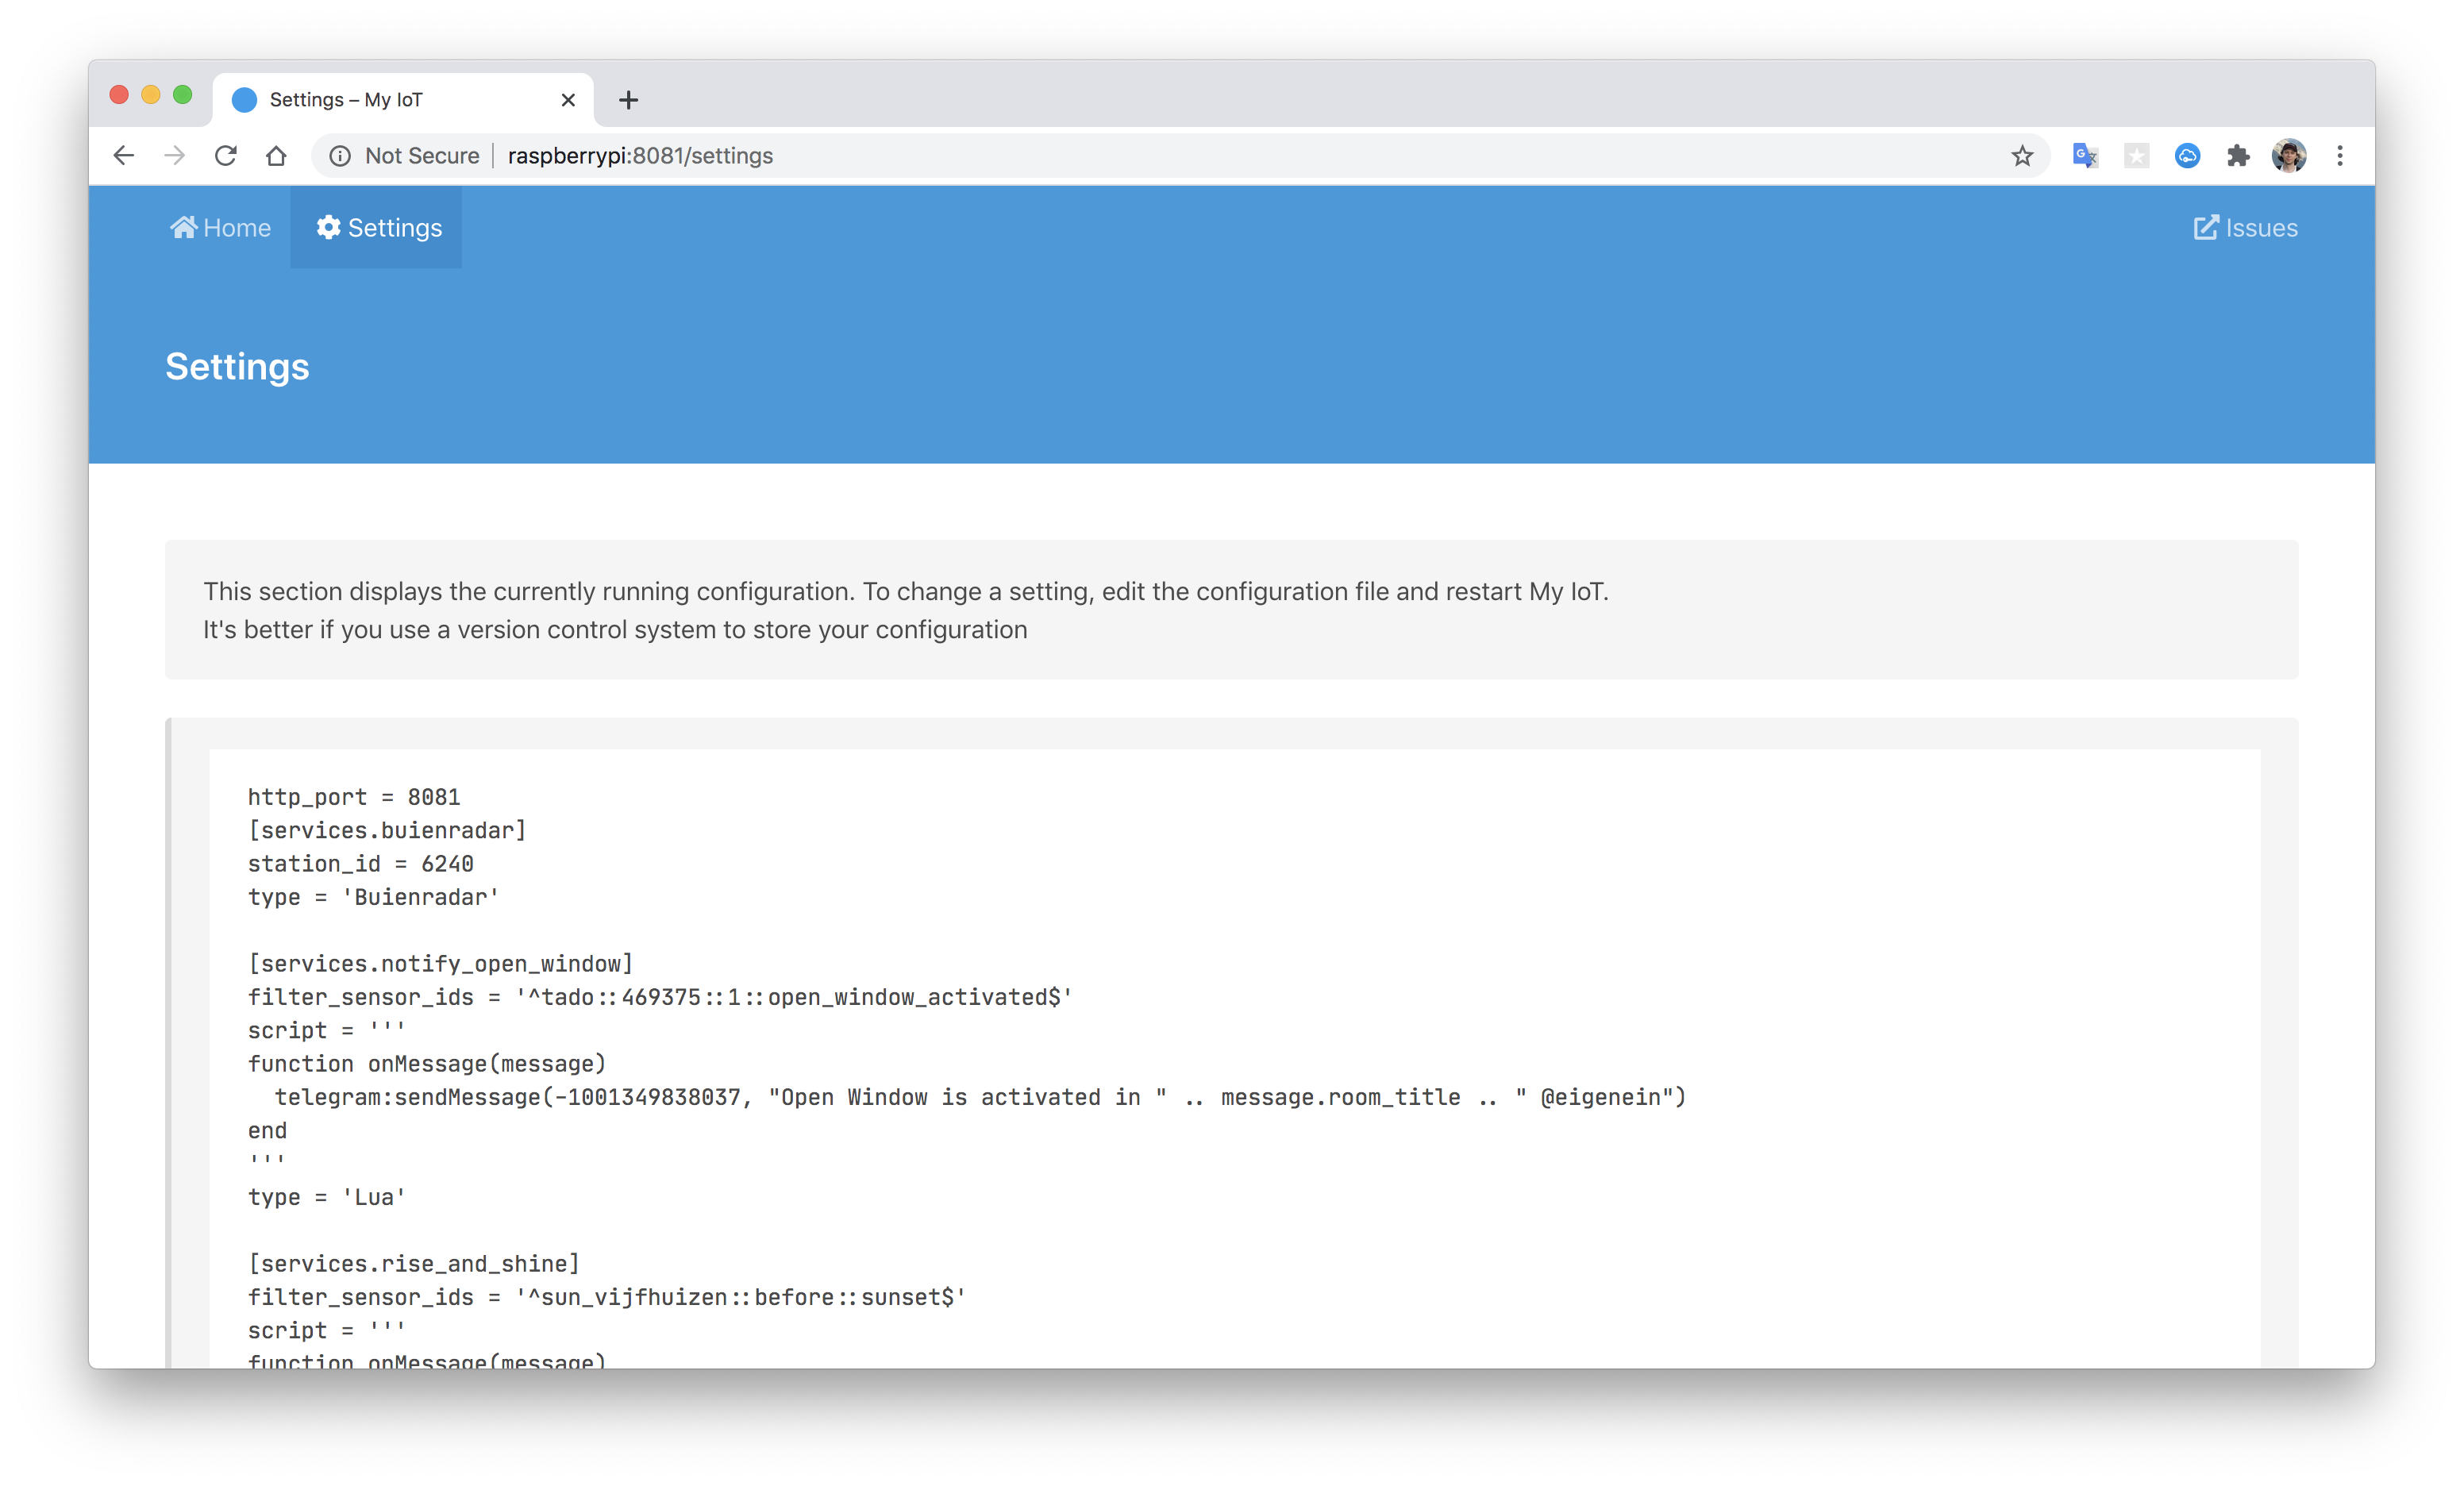2464x1486 pixels.
Task: Bookmark this page with star icon
Action: tap(2022, 156)
